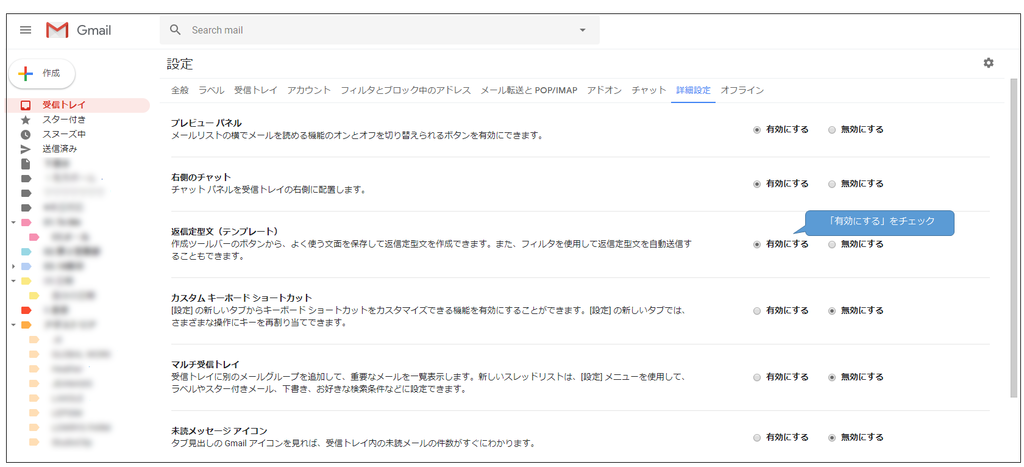Switch to the ラベル tab
Viewport: 1024px width, 467px height.
pyautogui.click(x=212, y=90)
